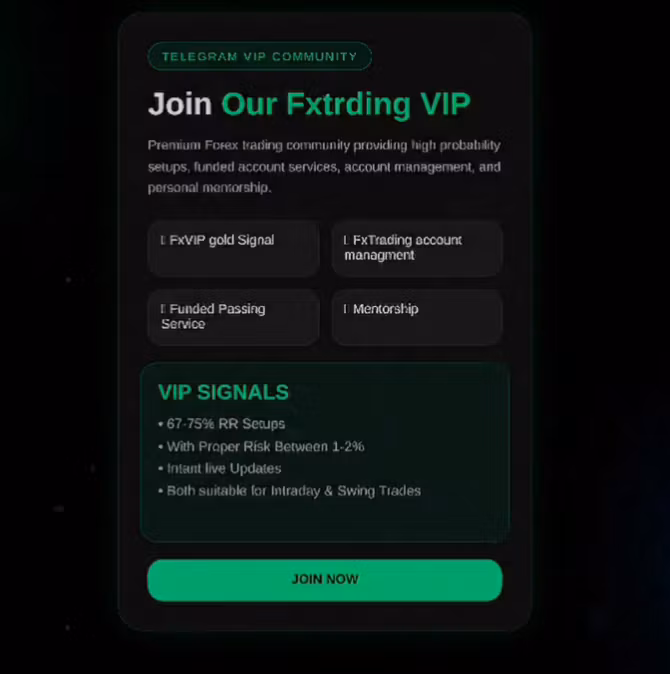Click the Proper Risk Between 1-2% line
The width and height of the screenshot is (670, 674).
(x=266, y=447)
